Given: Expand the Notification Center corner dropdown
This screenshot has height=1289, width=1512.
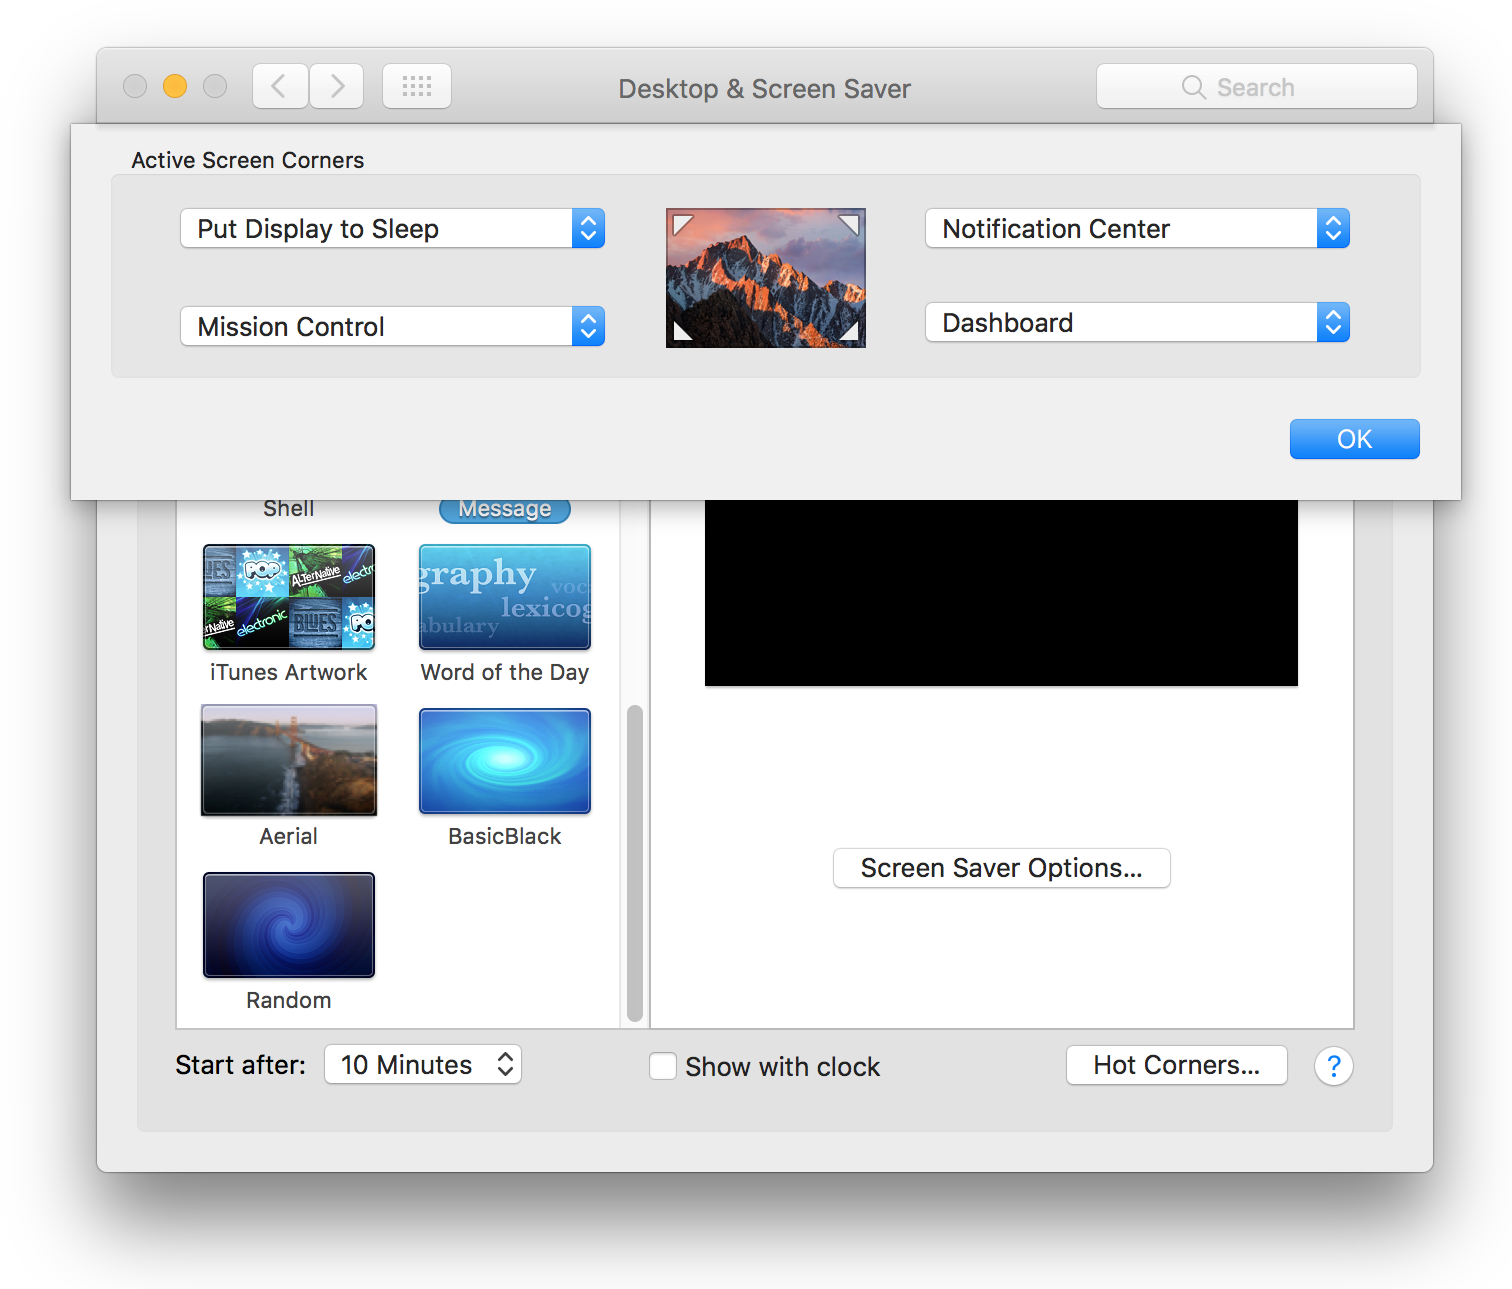Looking at the screenshot, I should pyautogui.click(x=1138, y=229).
